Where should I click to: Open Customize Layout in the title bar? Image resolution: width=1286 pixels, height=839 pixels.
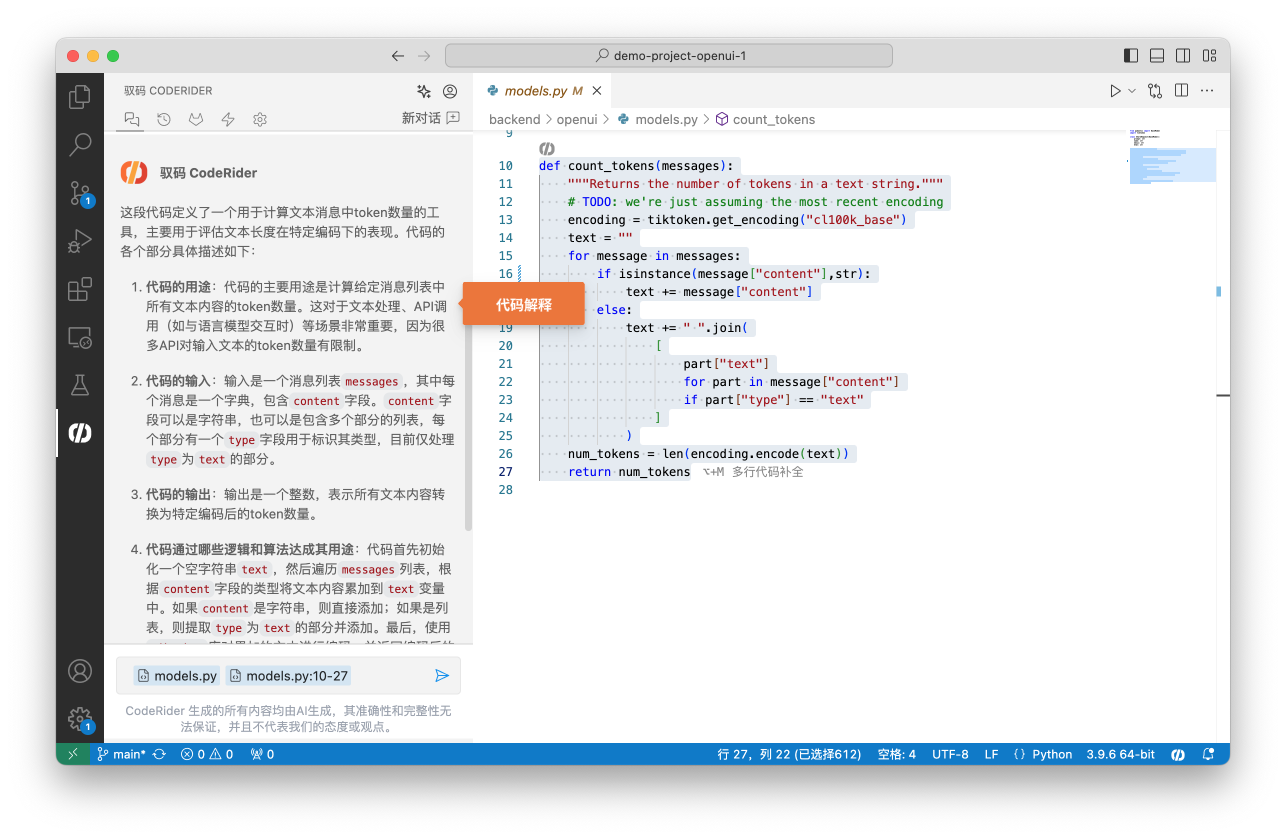point(1209,56)
